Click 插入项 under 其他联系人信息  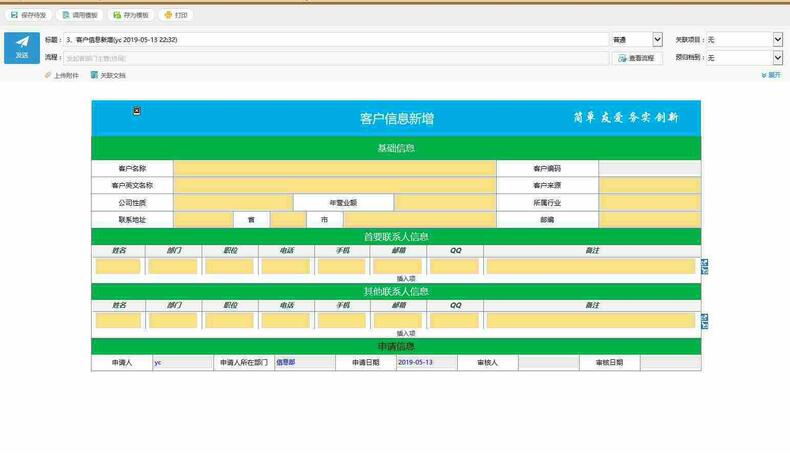click(x=406, y=333)
